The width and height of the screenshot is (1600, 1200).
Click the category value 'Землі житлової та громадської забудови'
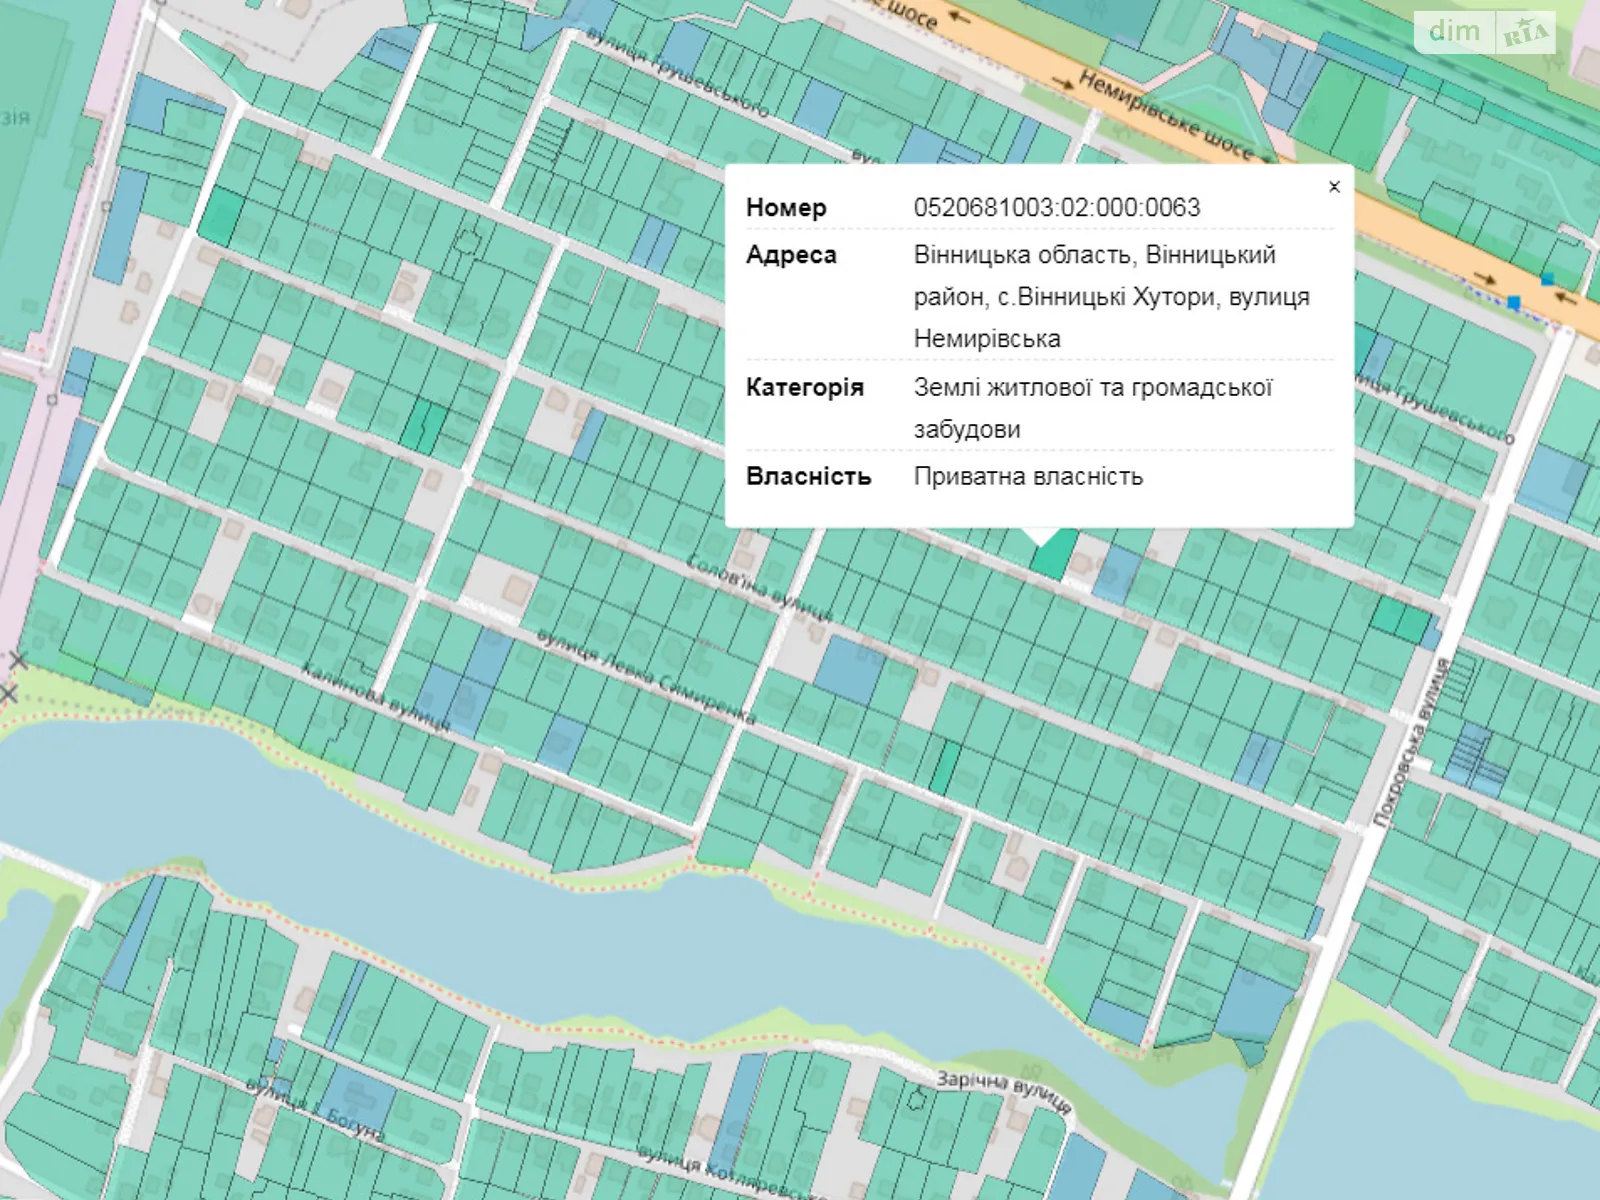[1092, 408]
